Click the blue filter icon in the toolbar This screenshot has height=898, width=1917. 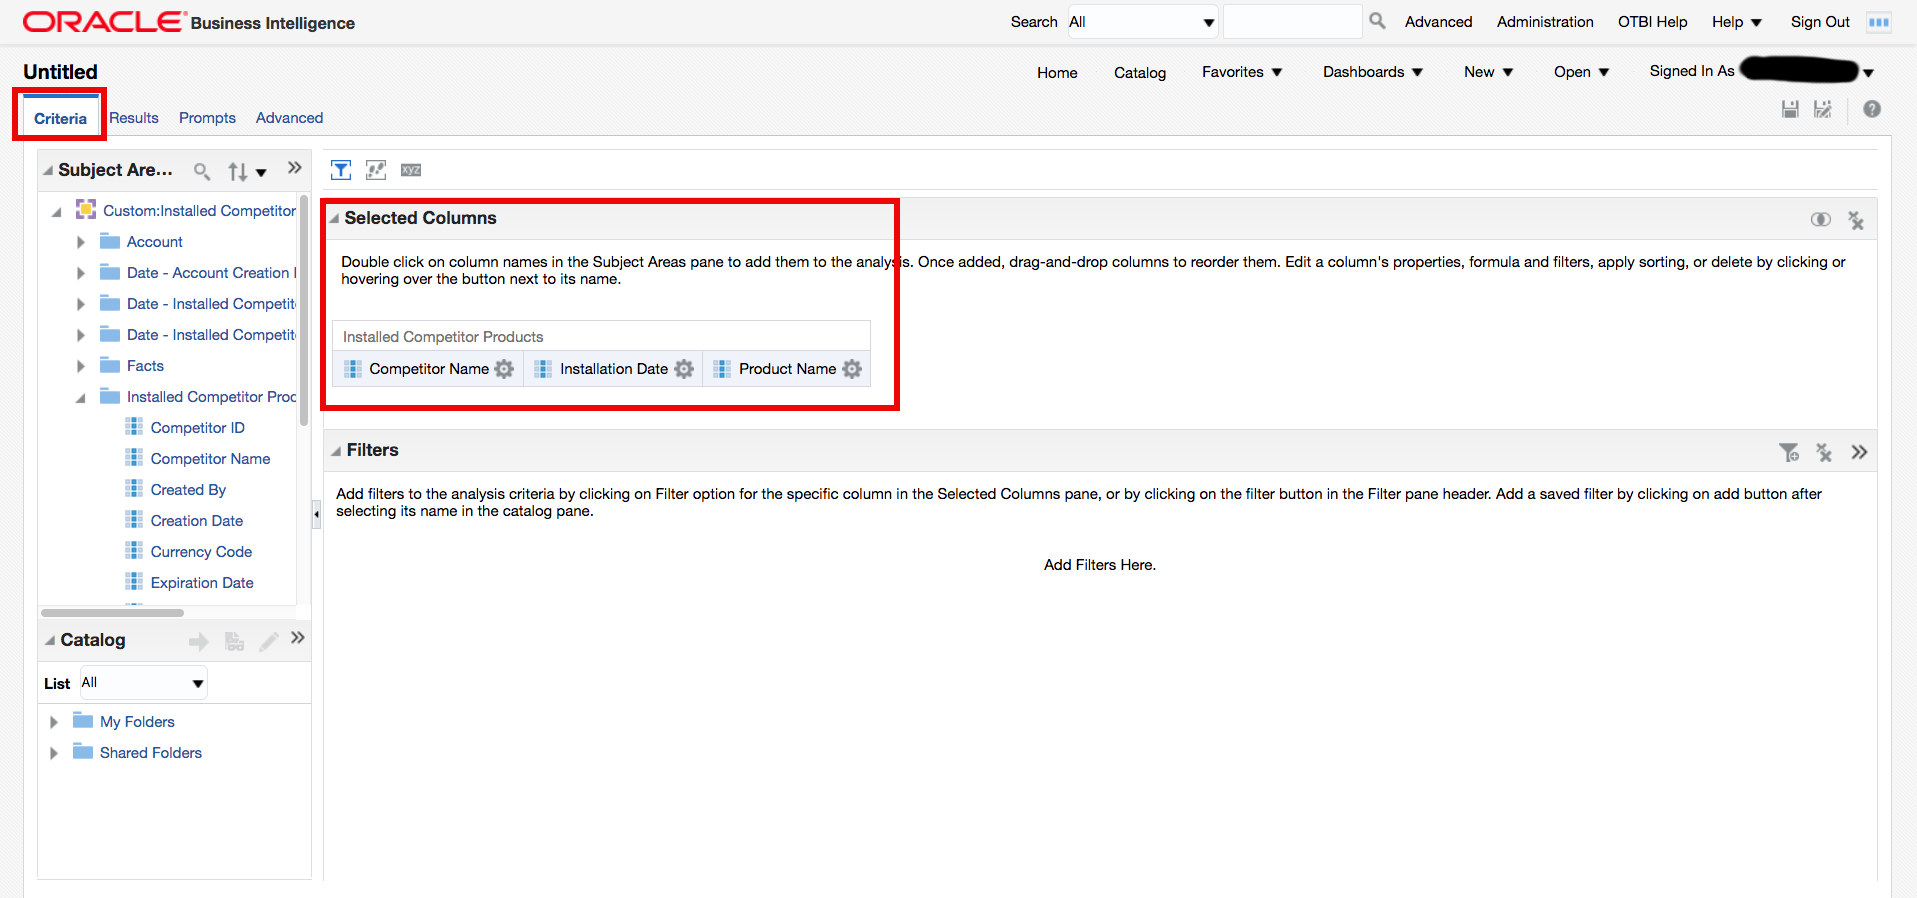coord(341,170)
